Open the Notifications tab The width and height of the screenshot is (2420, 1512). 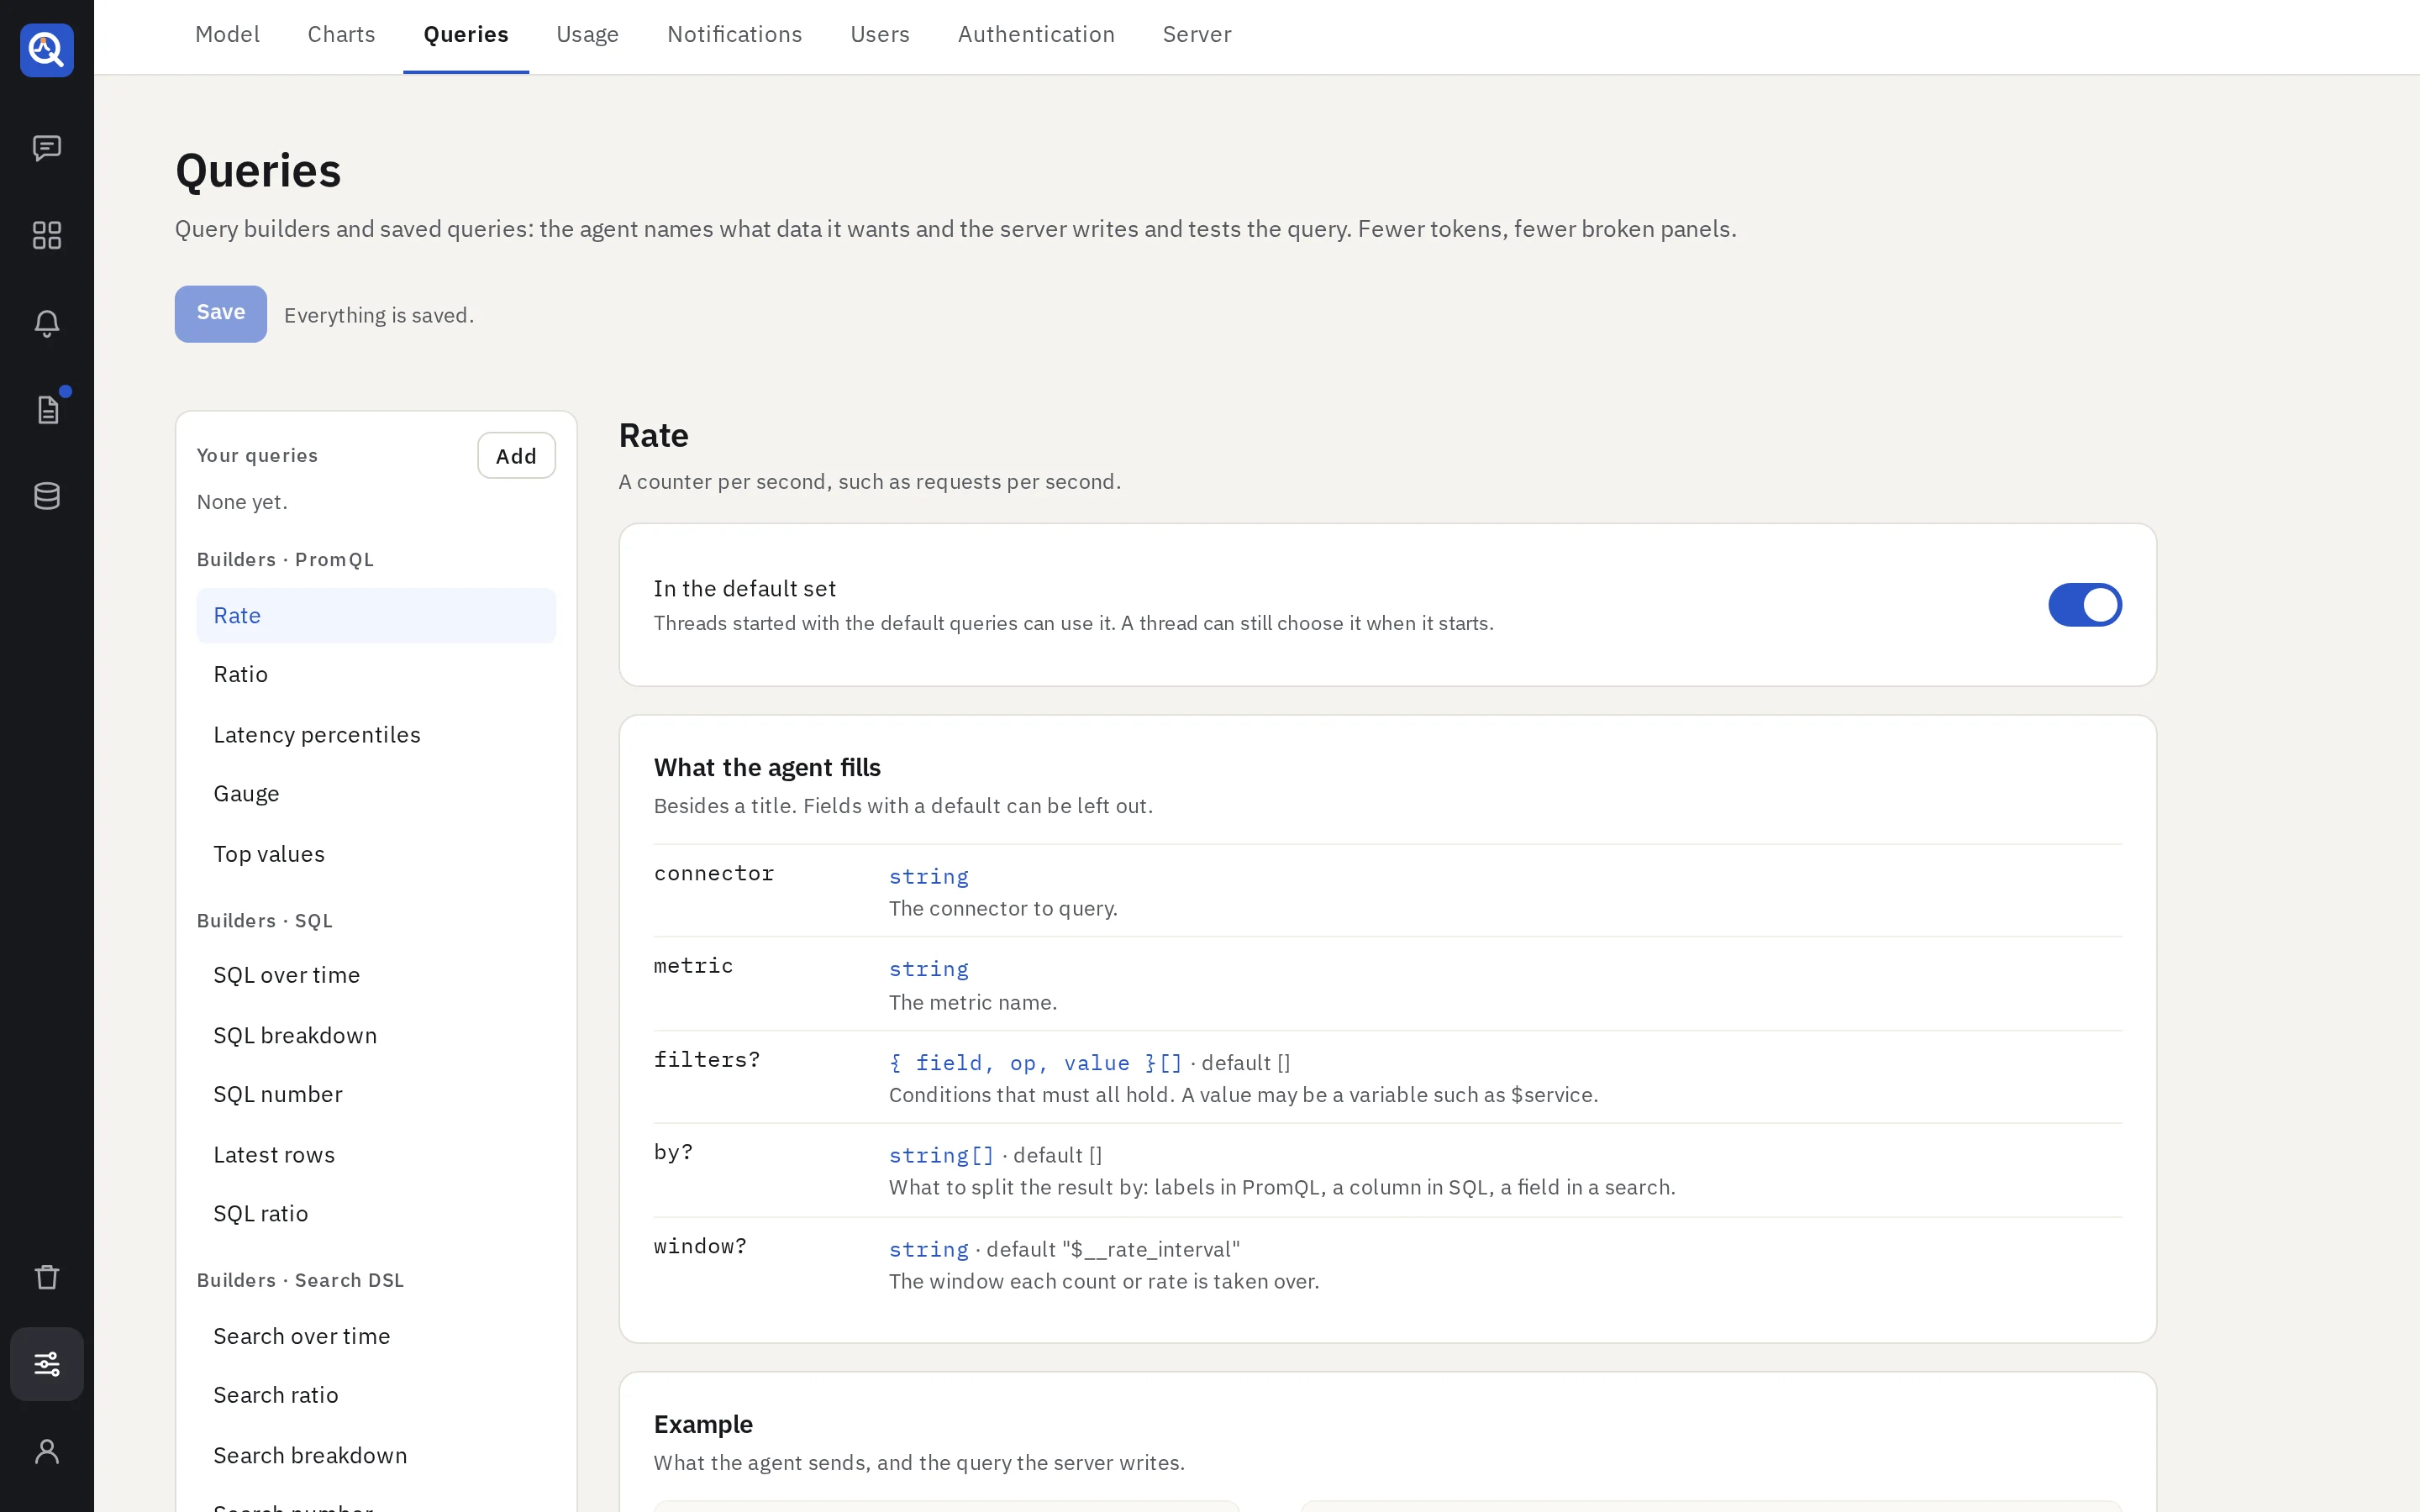734,35
